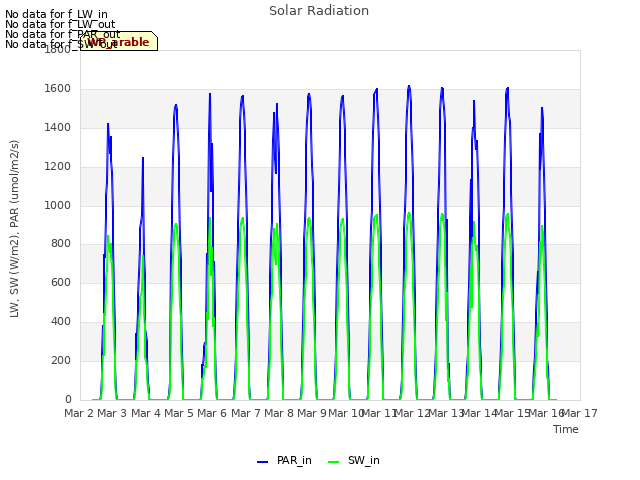Viewport: 640px width, 480px height.
Task: Click the 200 y-axis tick label
Action: click(x=61, y=360)
